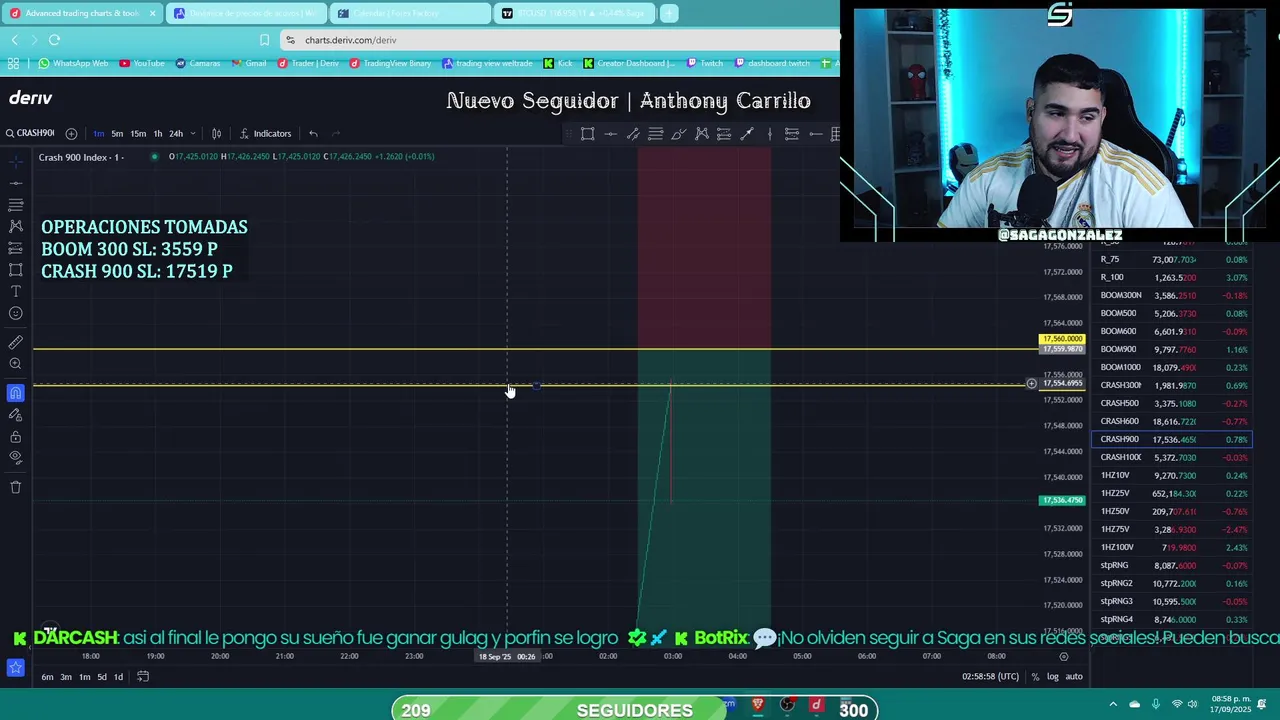Viewport: 1280px width, 720px height.
Task: Select BOOM900 in the watchlist
Action: pyautogui.click(x=1170, y=349)
